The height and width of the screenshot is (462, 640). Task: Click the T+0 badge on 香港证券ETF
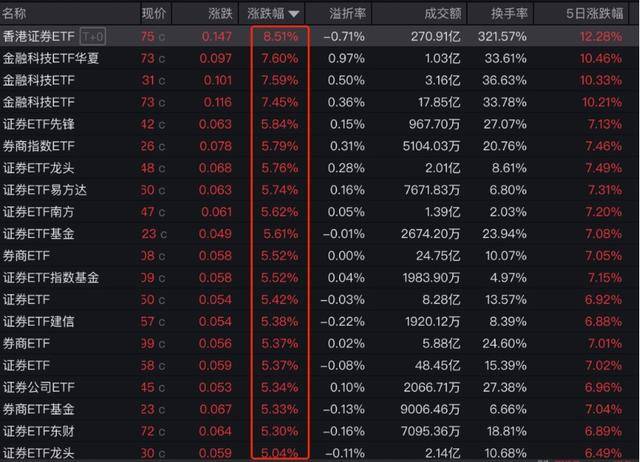click(x=93, y=37)
